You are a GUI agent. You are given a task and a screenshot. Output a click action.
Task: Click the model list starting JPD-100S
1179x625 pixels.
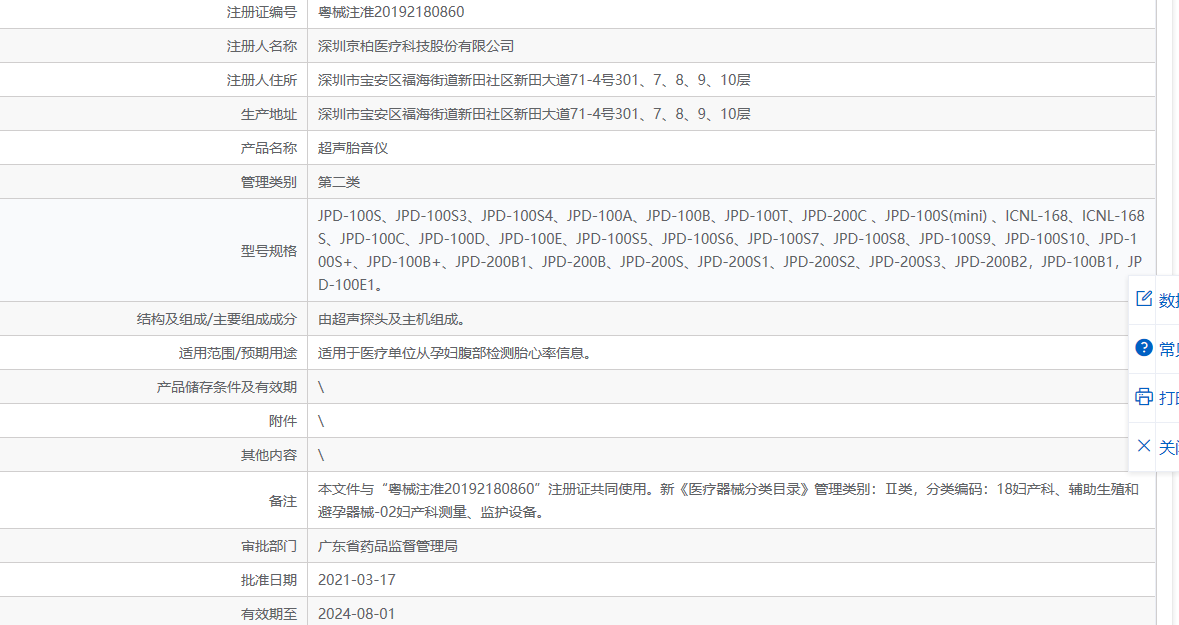[731, 250]
